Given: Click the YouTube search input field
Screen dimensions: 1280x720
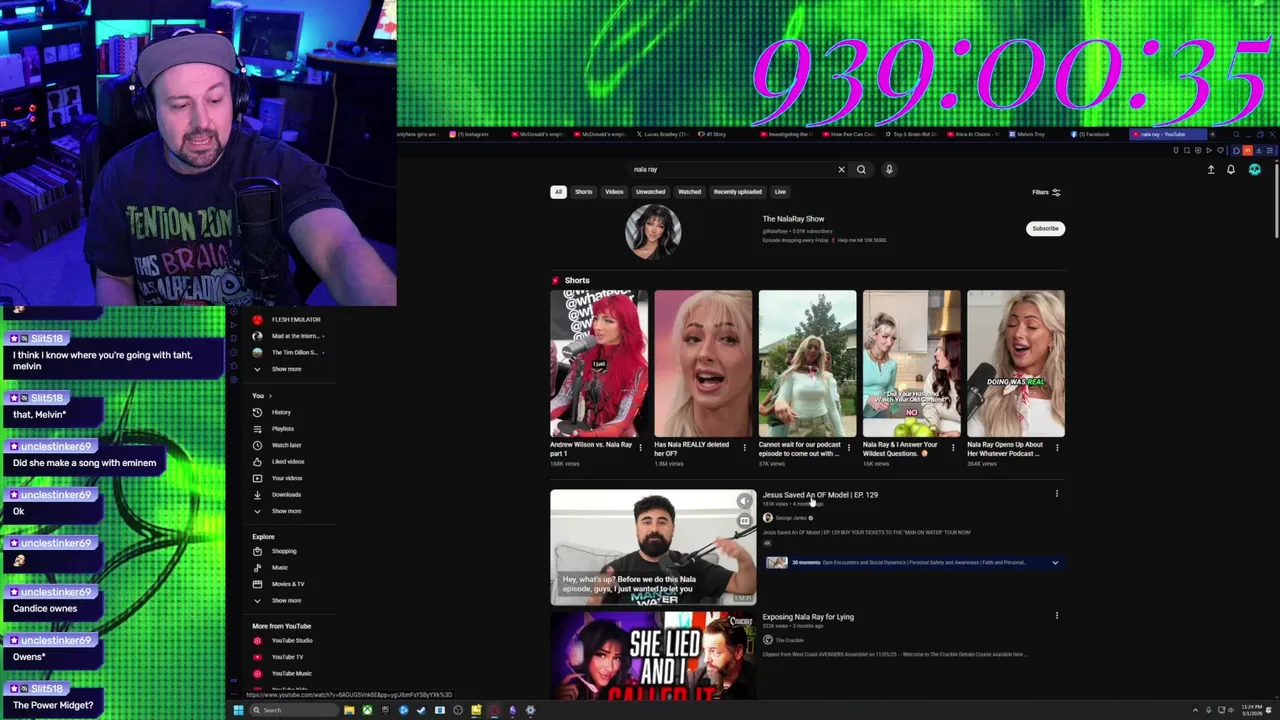Looking at the screenshot, I should [x=733, y=169].
